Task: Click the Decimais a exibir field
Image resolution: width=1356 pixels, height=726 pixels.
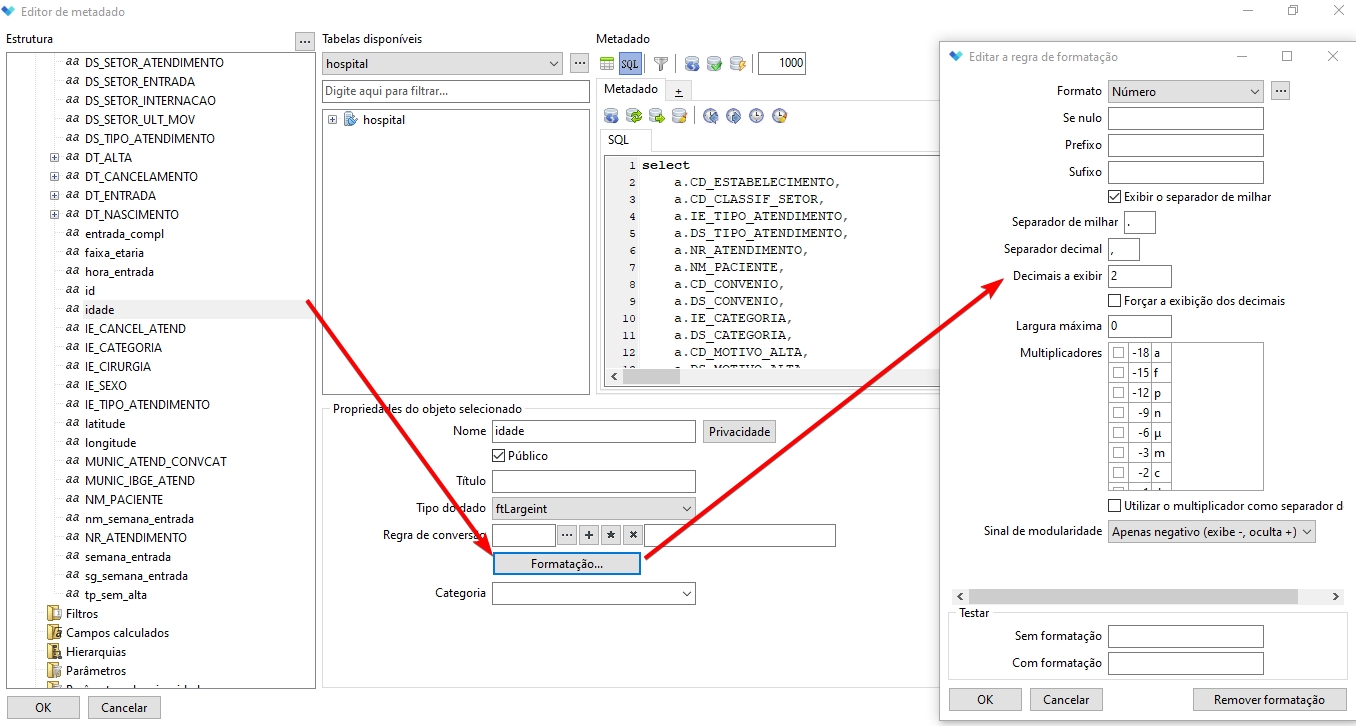Action: click(1139, 276)
